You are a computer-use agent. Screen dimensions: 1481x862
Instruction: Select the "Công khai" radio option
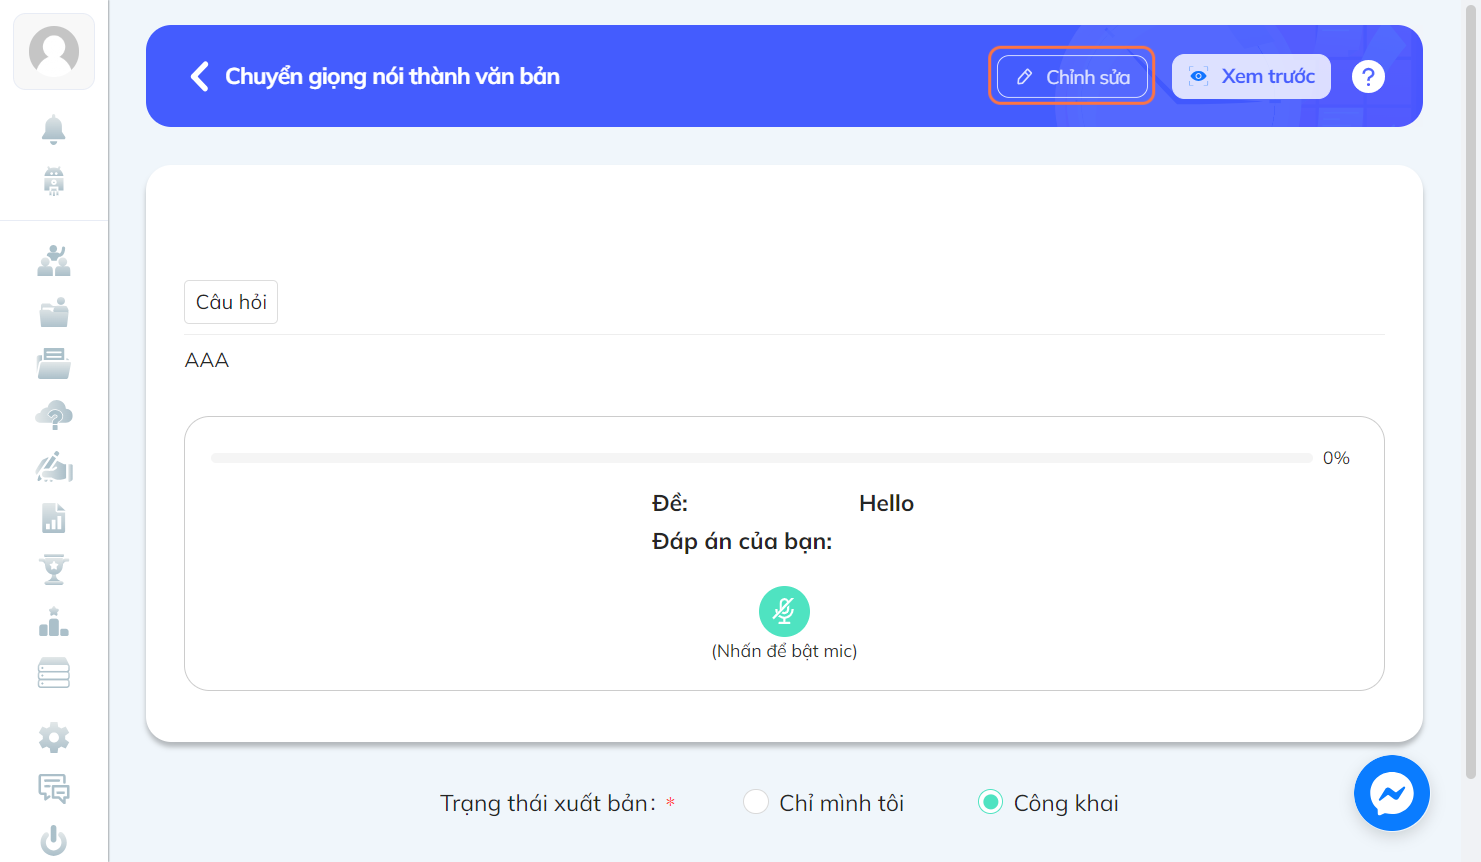point(990,802)
